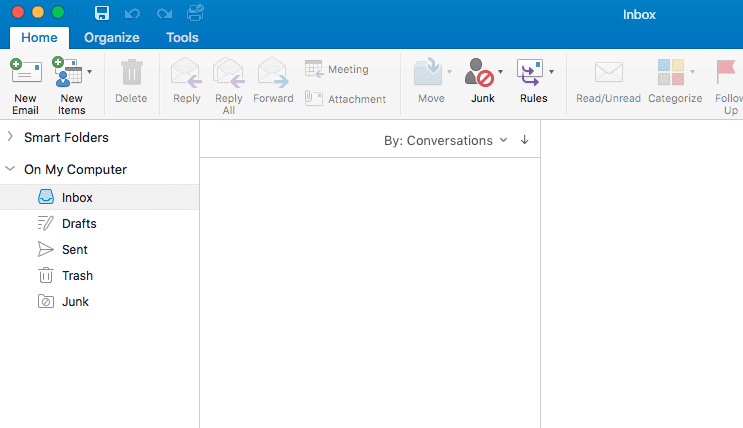Open the Junk dropdown arrow in ribbon
Image resolution: width=743 pixels, height=428 pixels.
(x=500, y=72)
